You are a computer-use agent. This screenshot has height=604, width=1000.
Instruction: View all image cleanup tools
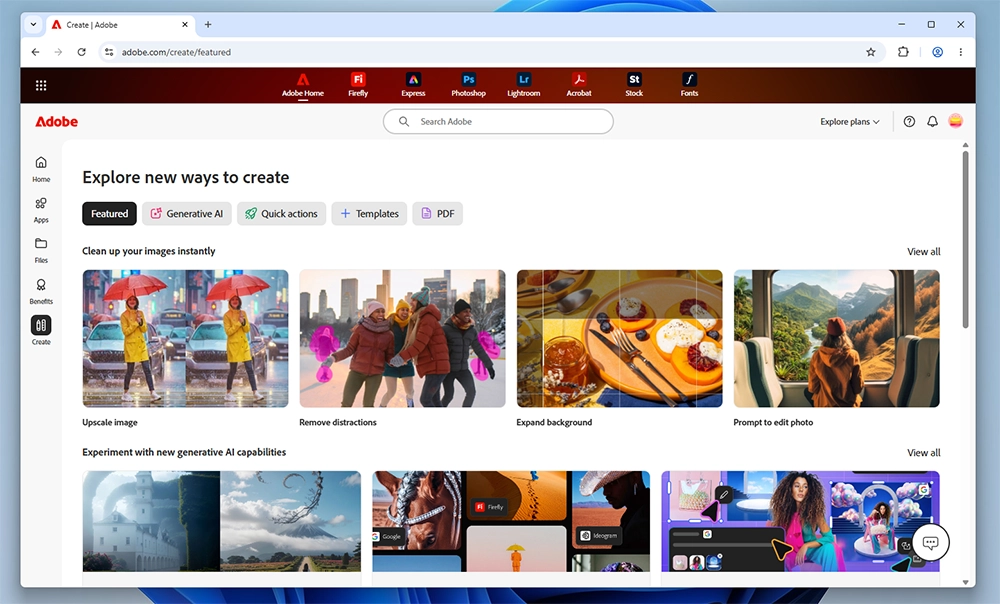(x=923, y=251)
